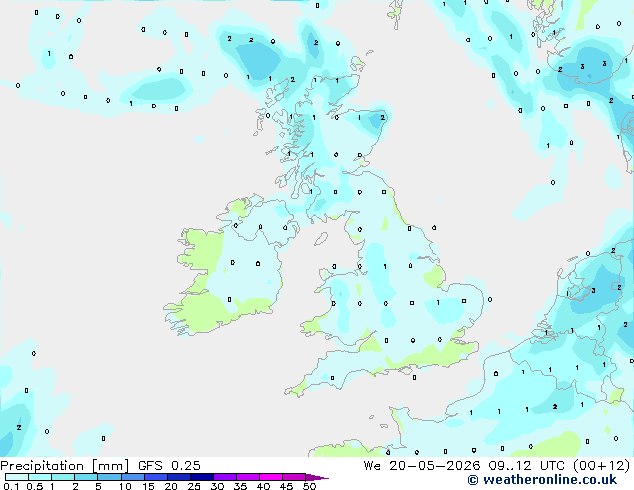The image size is (634, 490).
Task: Click the legend label '40'
Action: (263, 486)
